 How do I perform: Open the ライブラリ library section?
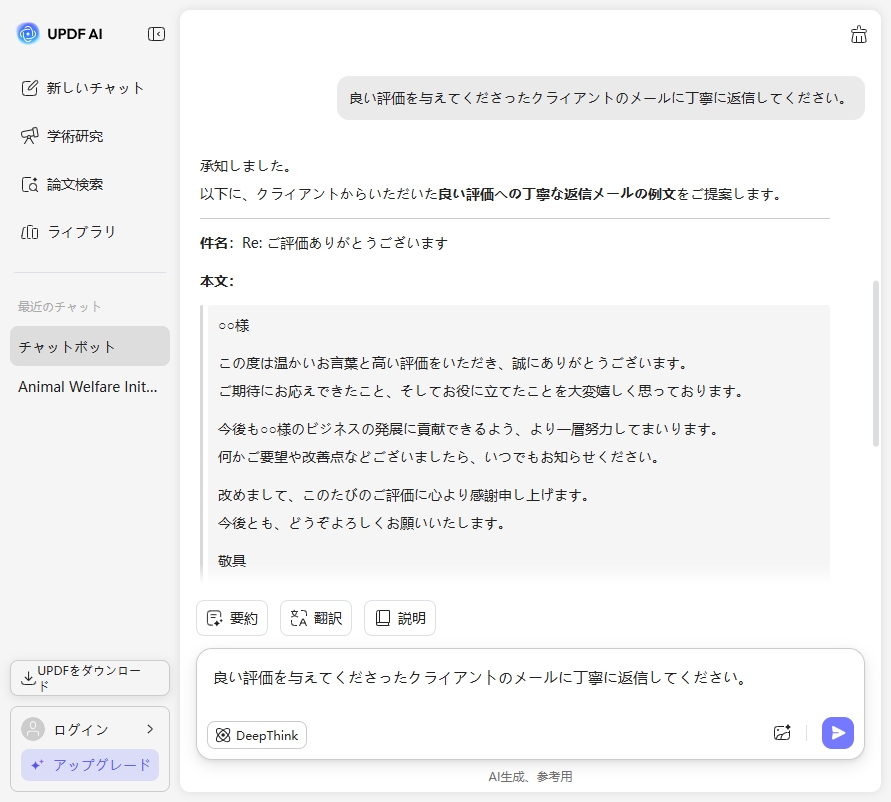click(77, 232)
